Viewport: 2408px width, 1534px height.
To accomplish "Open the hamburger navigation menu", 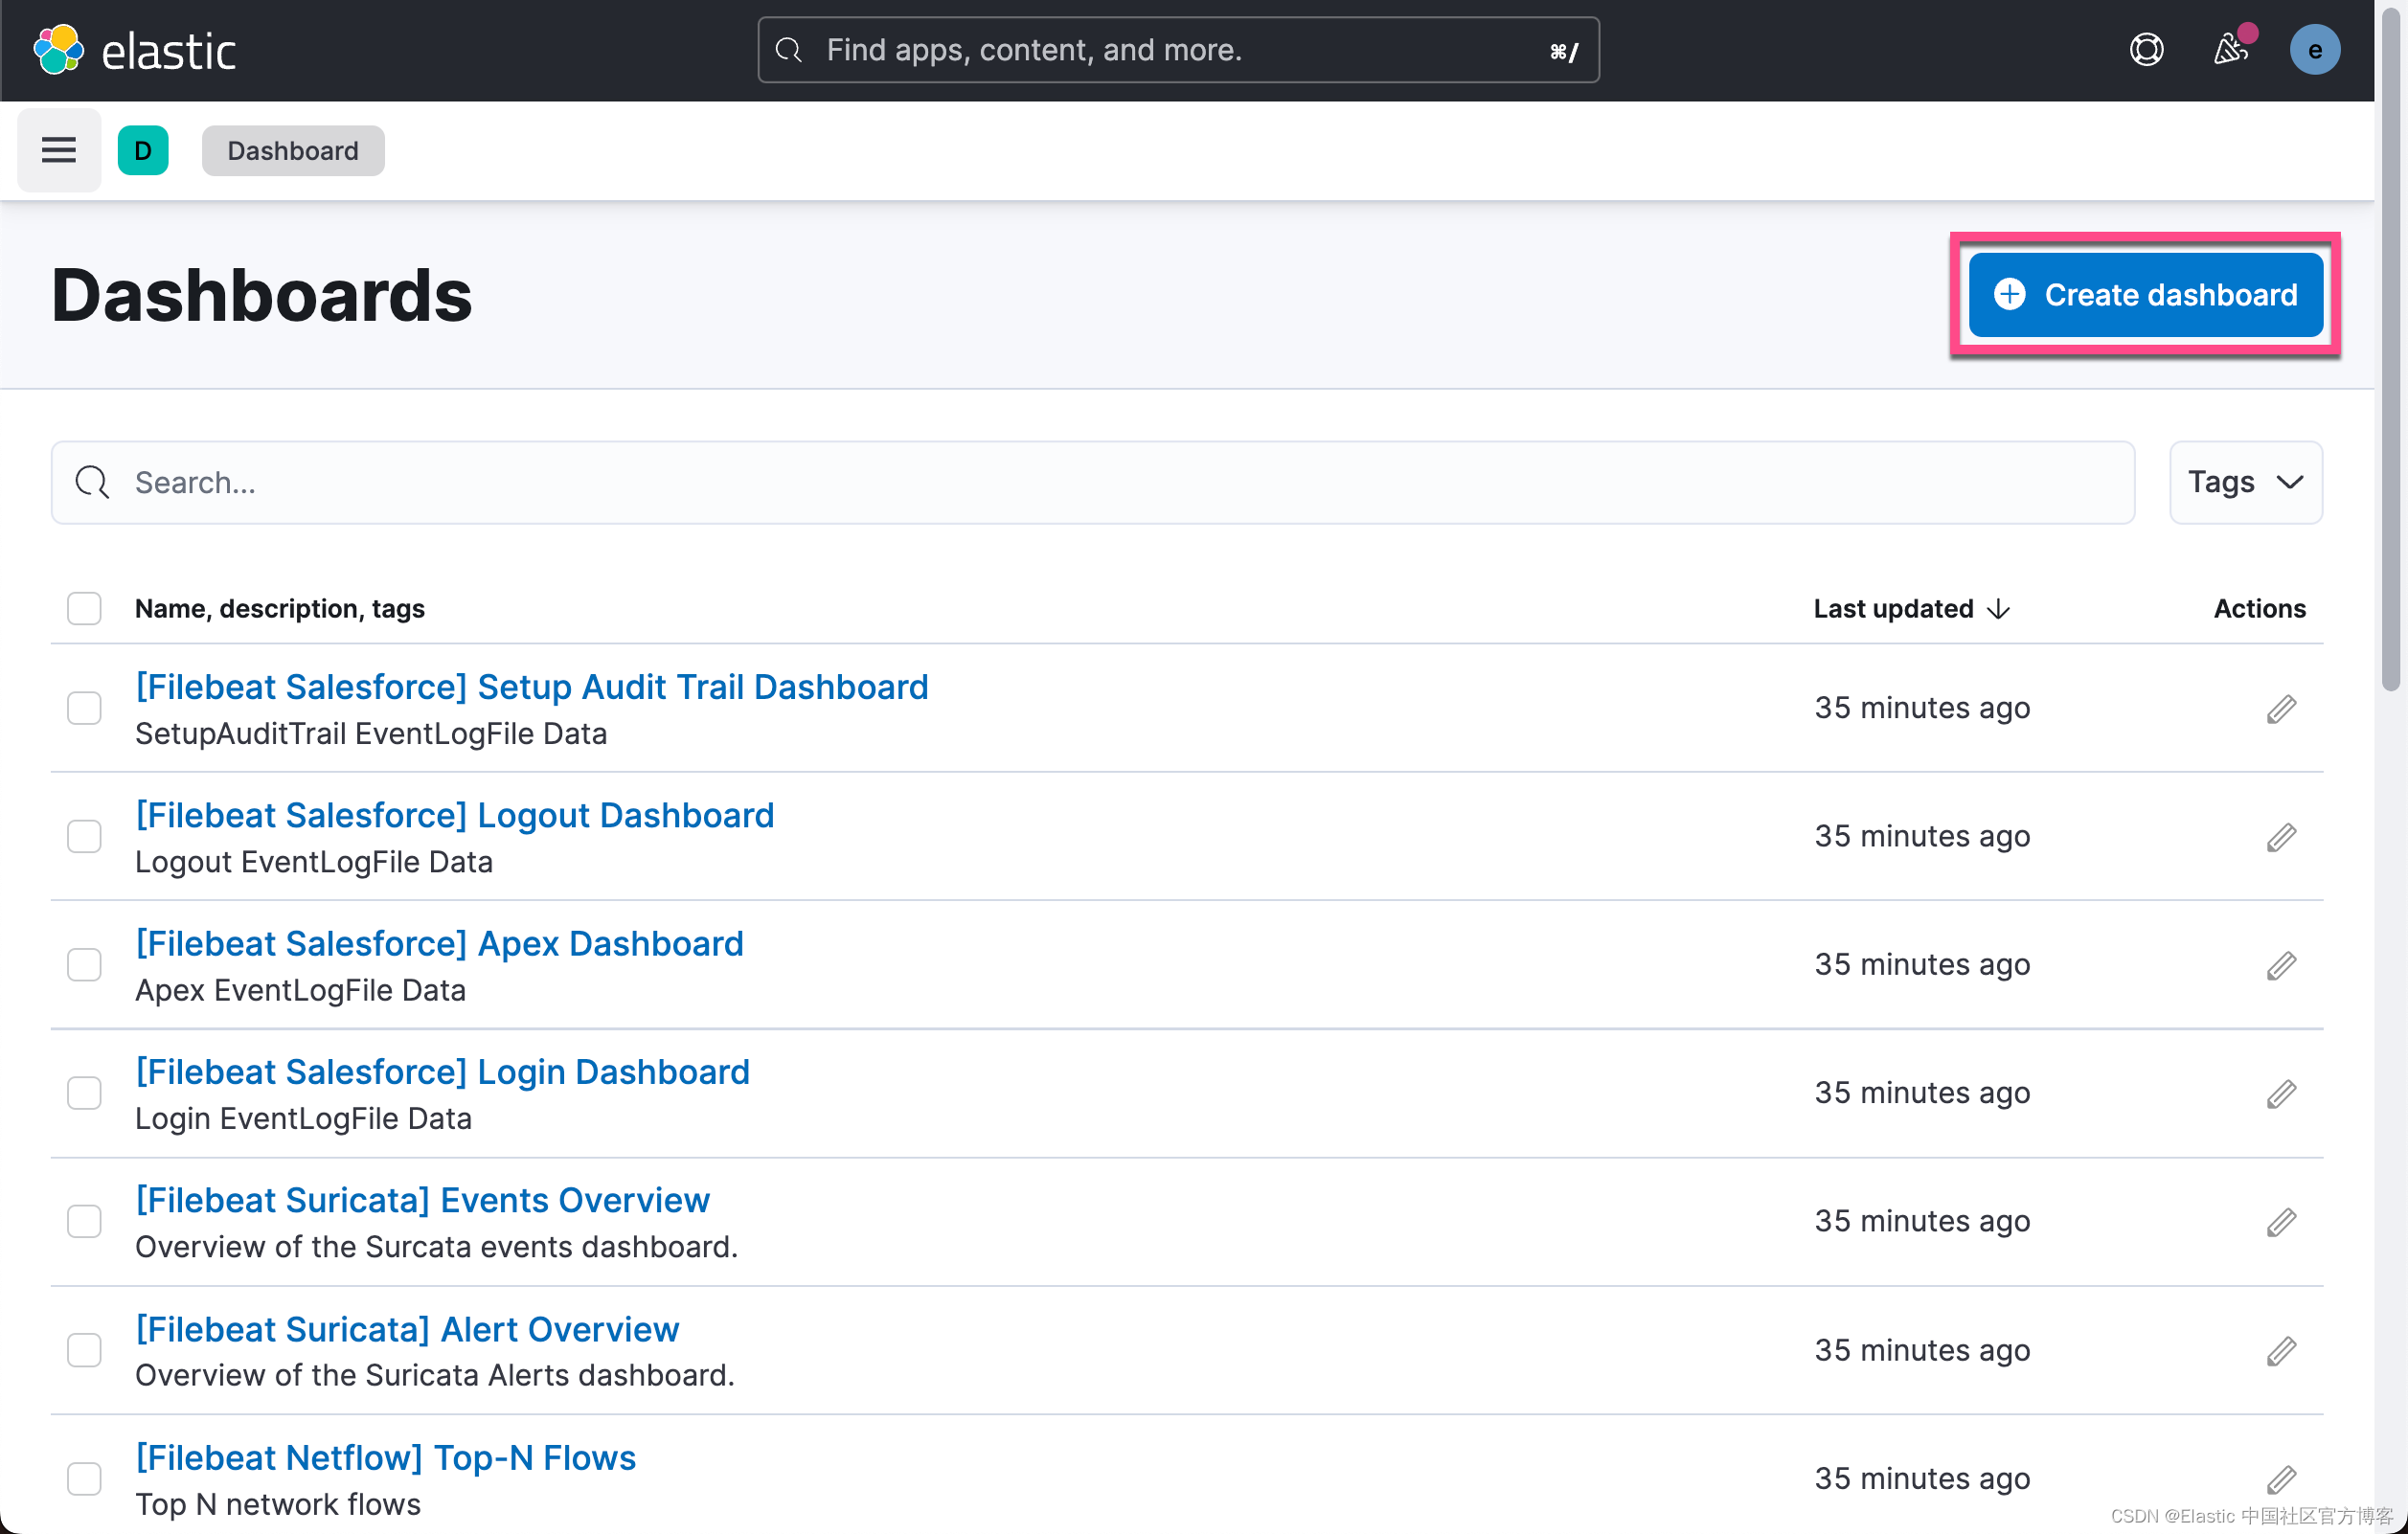I will click(x=58, y=150).
